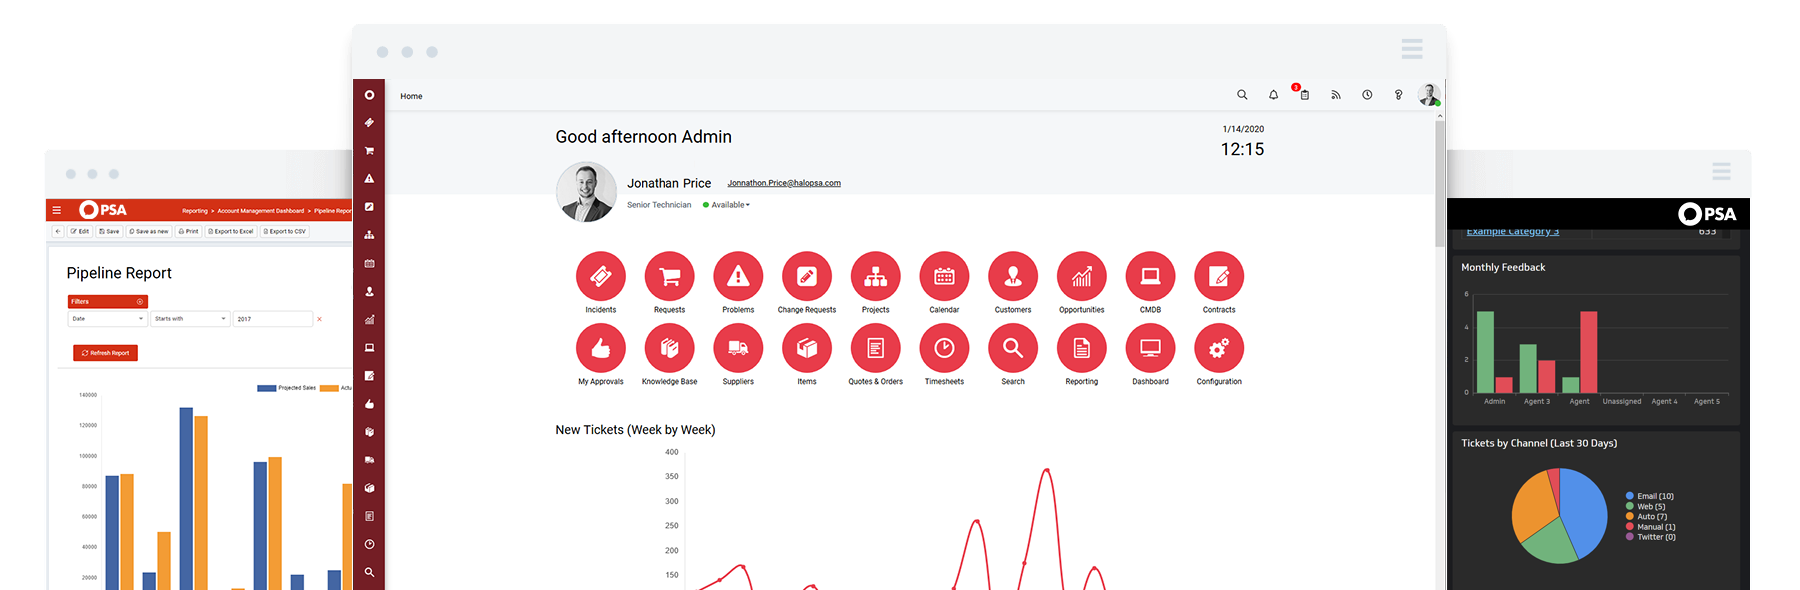Open the Search tile
The height and width of the screenshot is (590, 1800).
1013,348
